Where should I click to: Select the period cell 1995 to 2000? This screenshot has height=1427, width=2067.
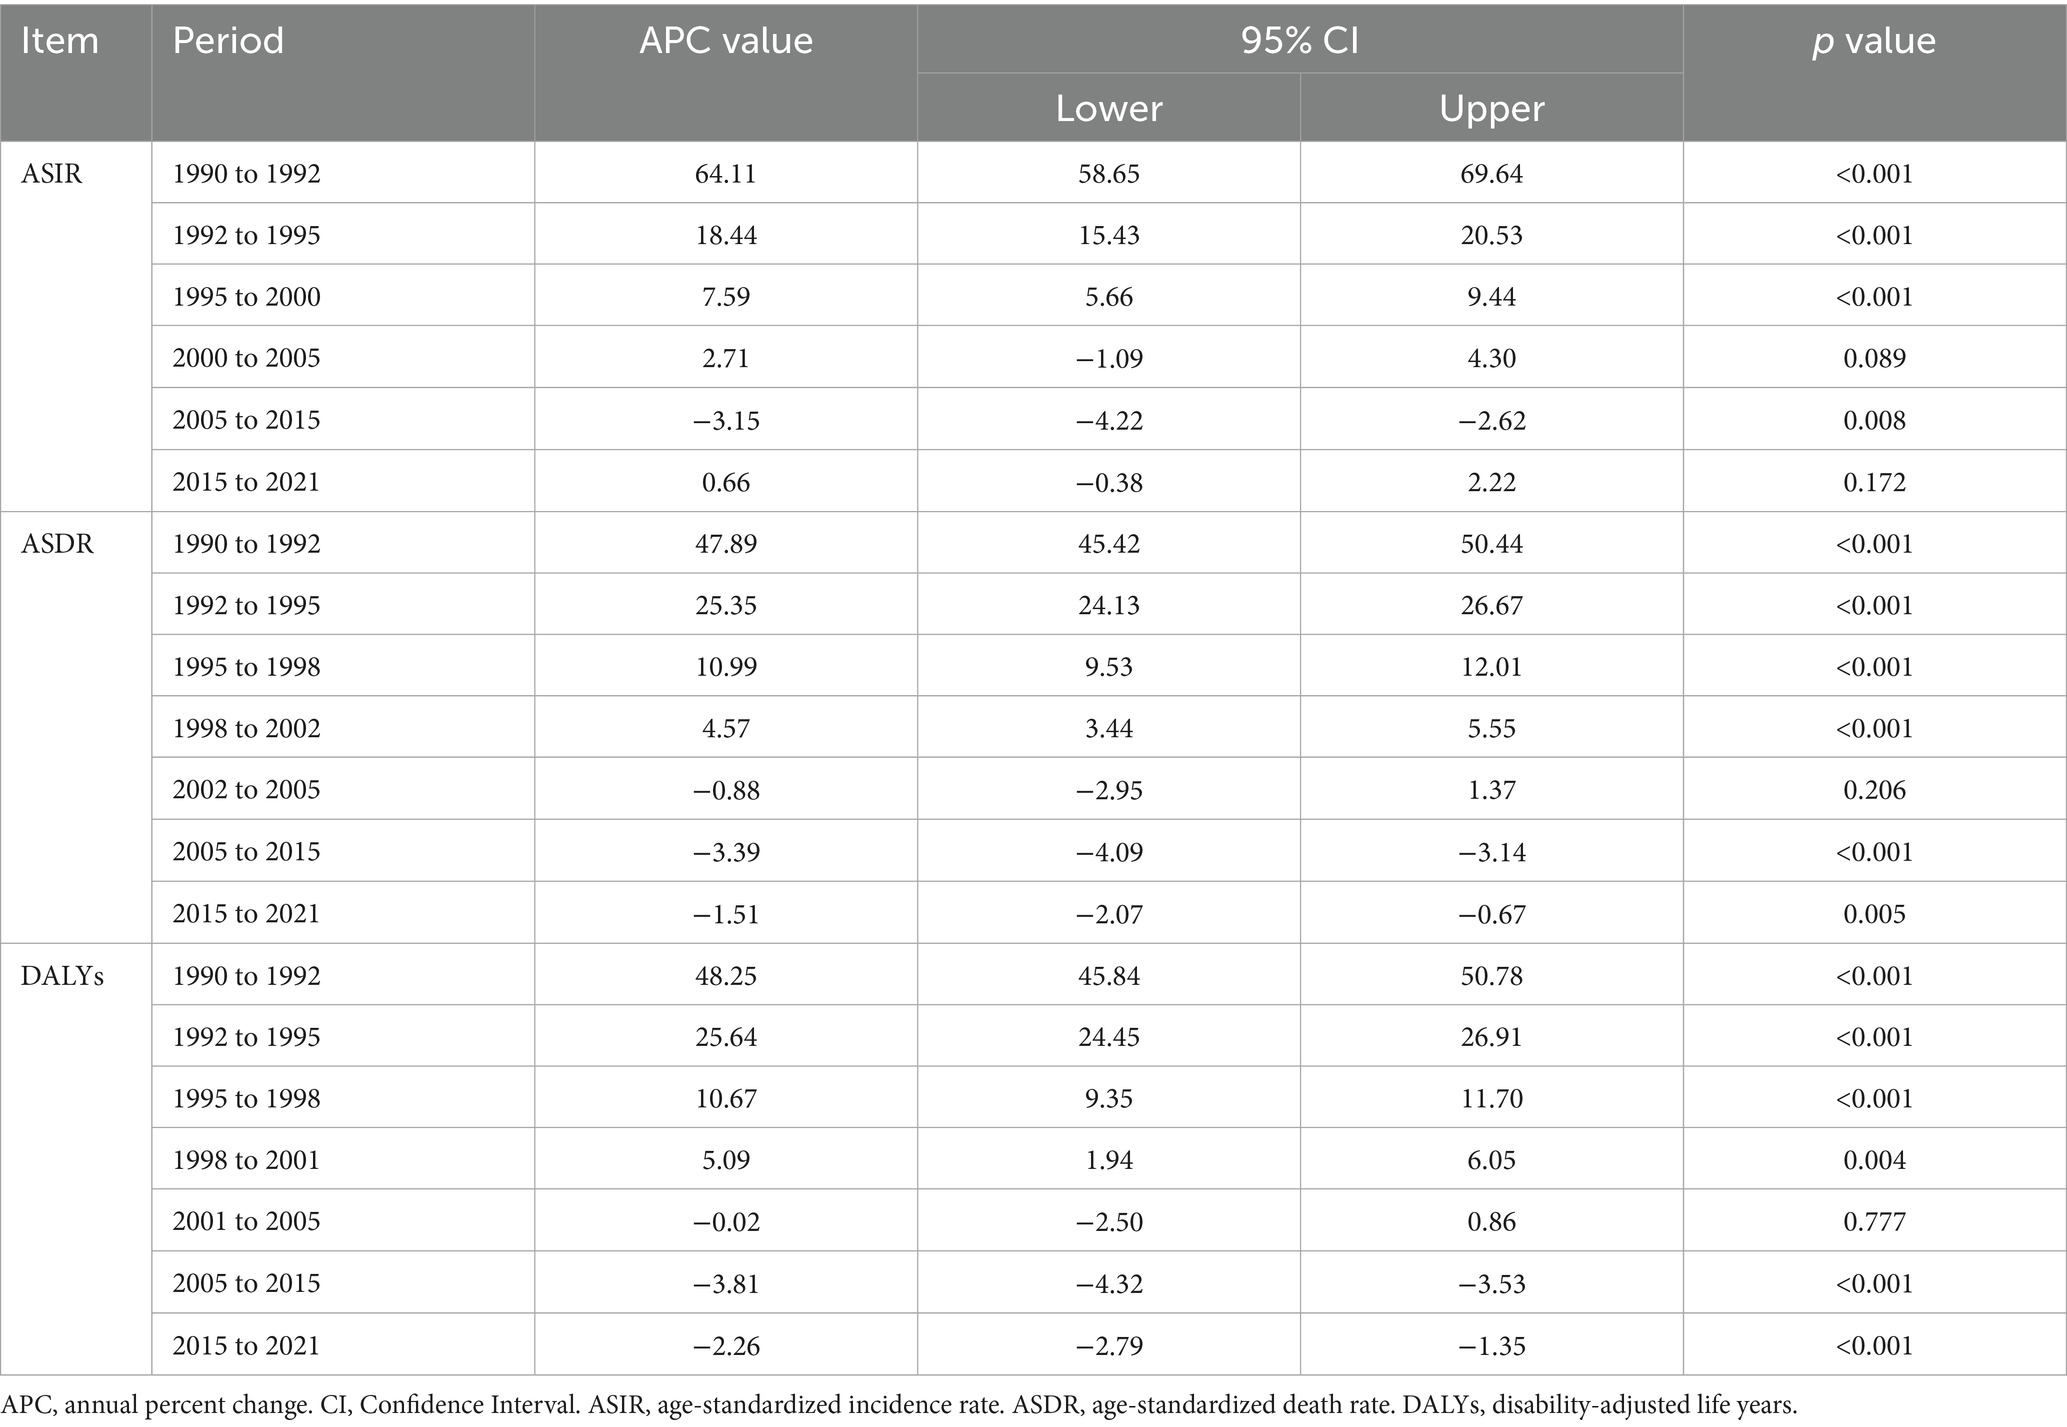[246, 297]
